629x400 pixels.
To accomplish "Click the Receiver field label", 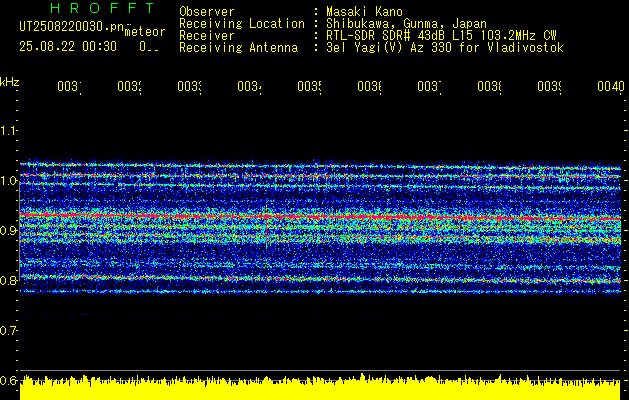I will [x=207, y=36].
